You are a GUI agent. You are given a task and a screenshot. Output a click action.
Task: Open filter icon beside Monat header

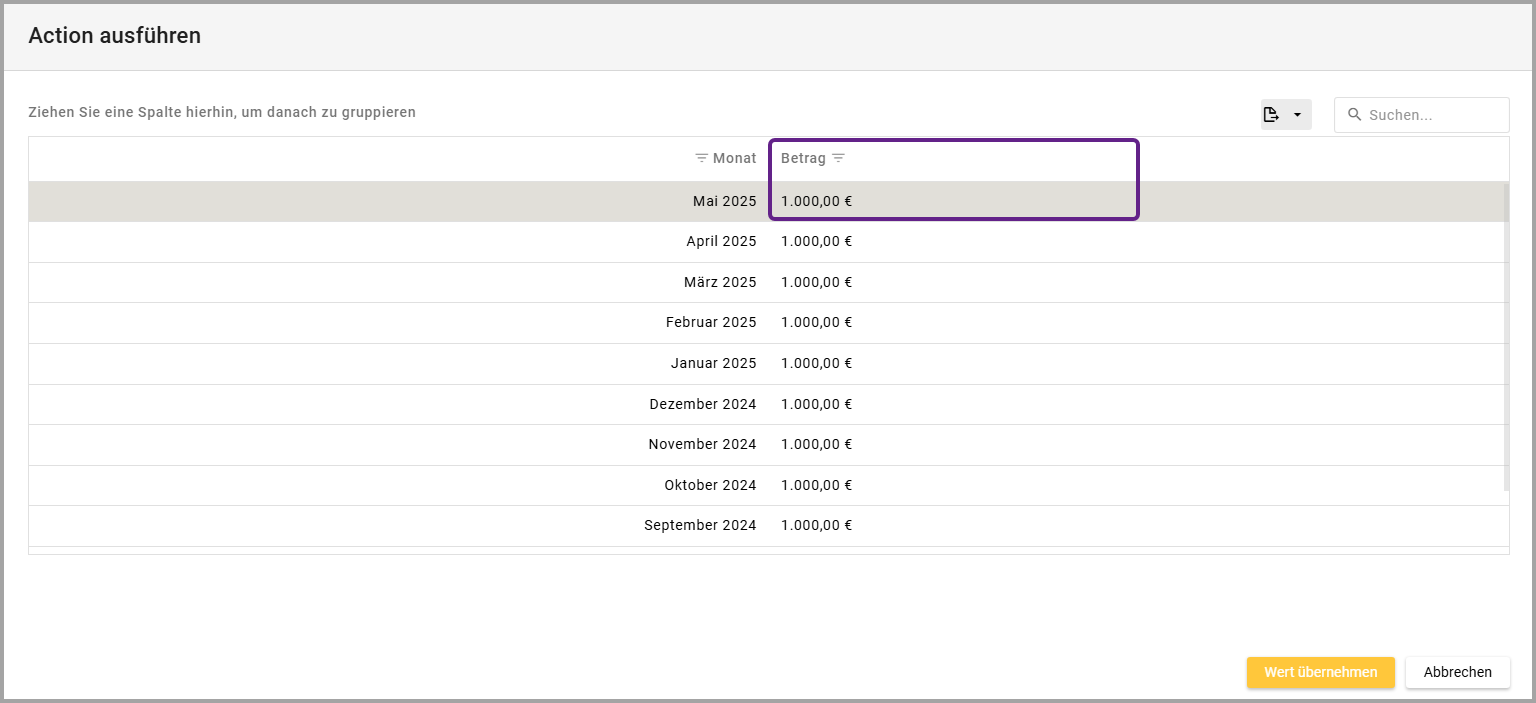[702, 159]
